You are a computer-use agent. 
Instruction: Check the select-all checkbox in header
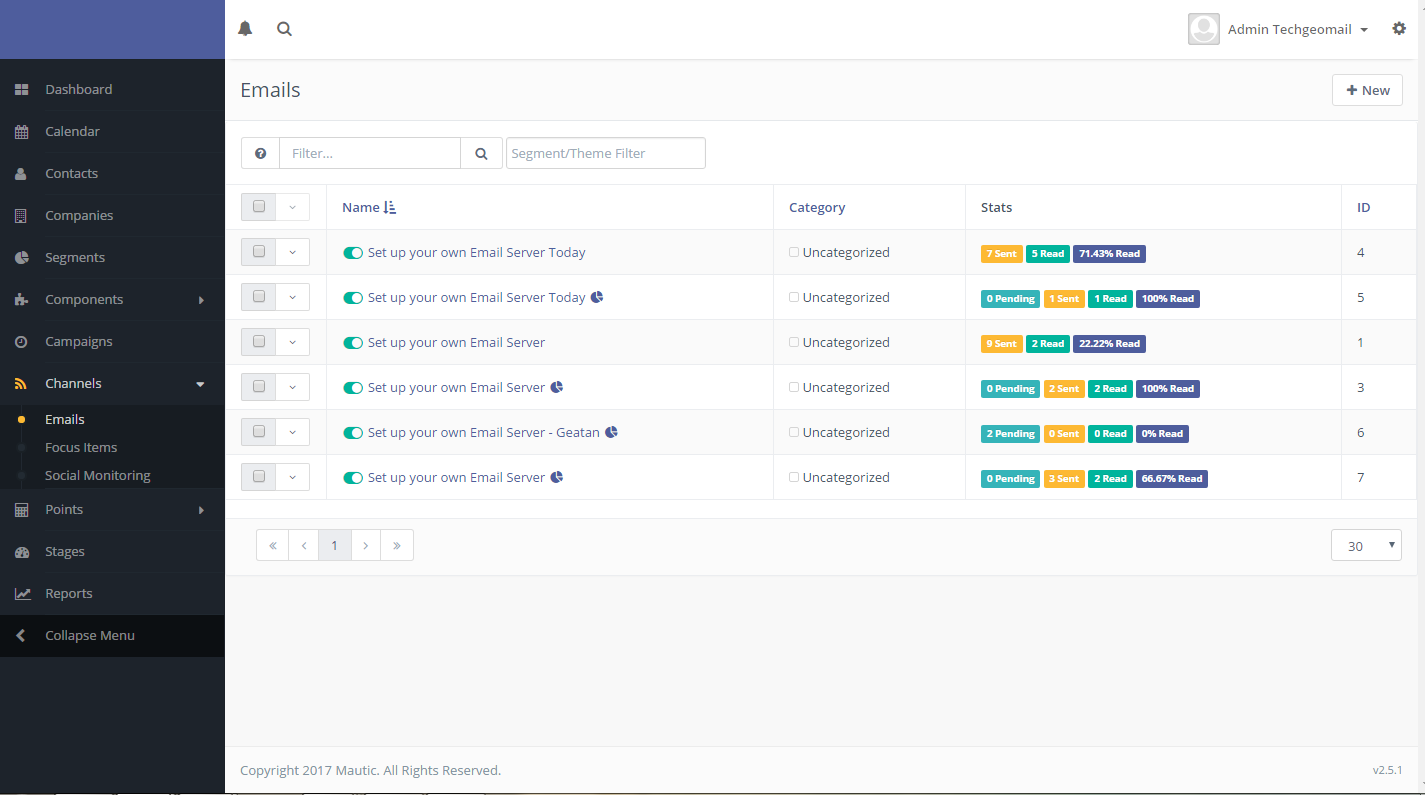(259, 207)
